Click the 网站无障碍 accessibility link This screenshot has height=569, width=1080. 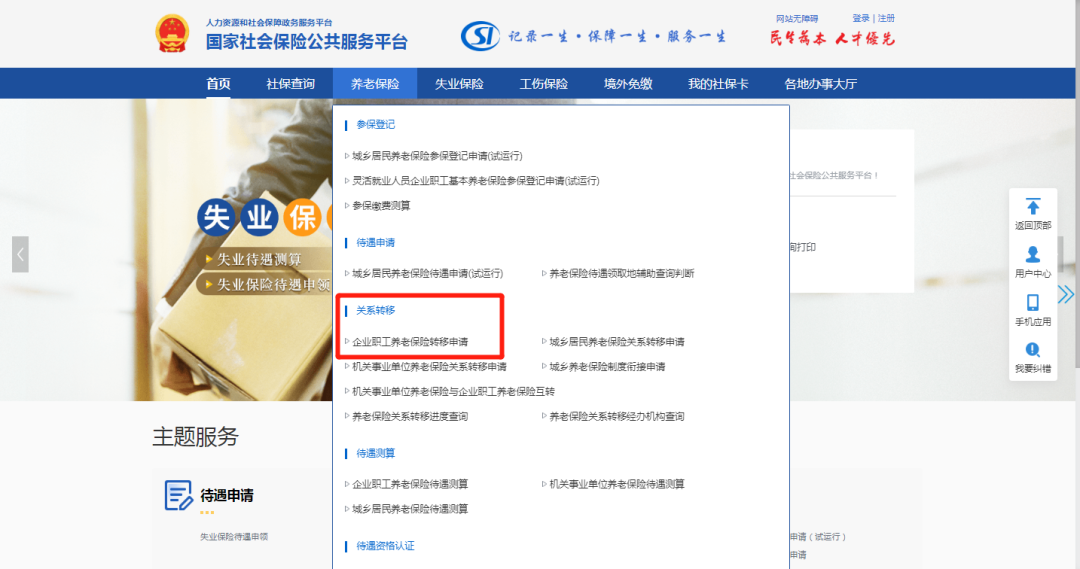coord(797,18)
